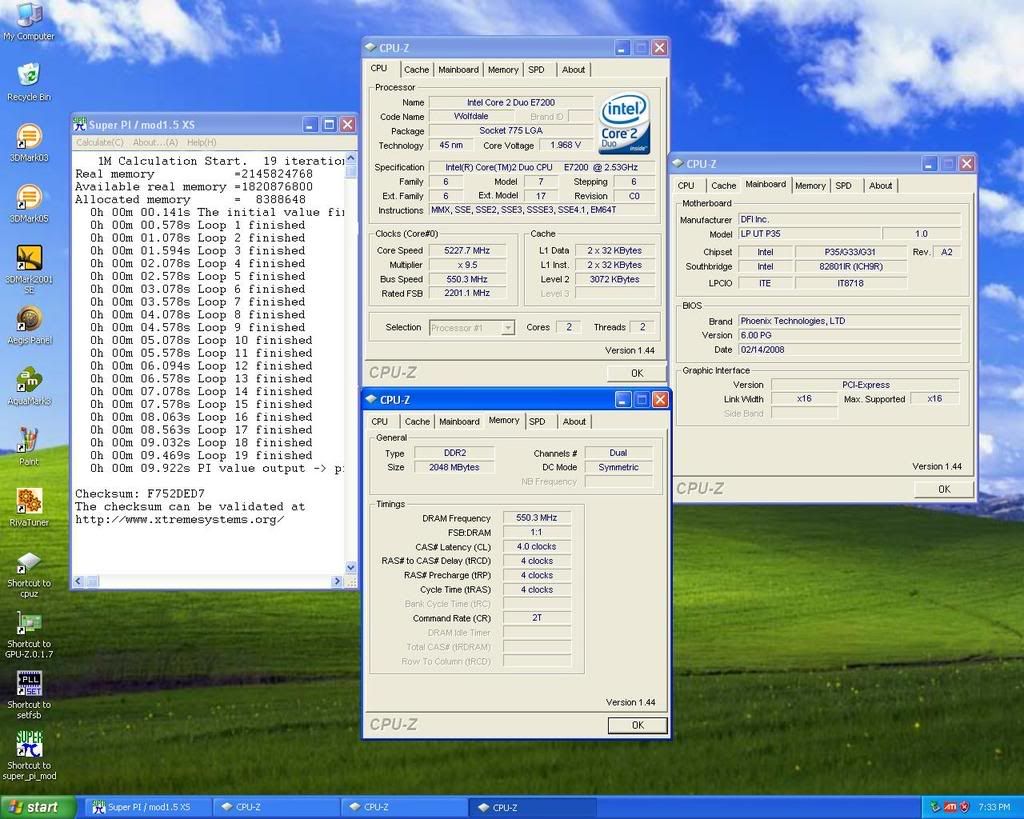This screenshot has height=819, width=1024.
Task: Open My Computer desktop icon
Action: pos(29,21)
